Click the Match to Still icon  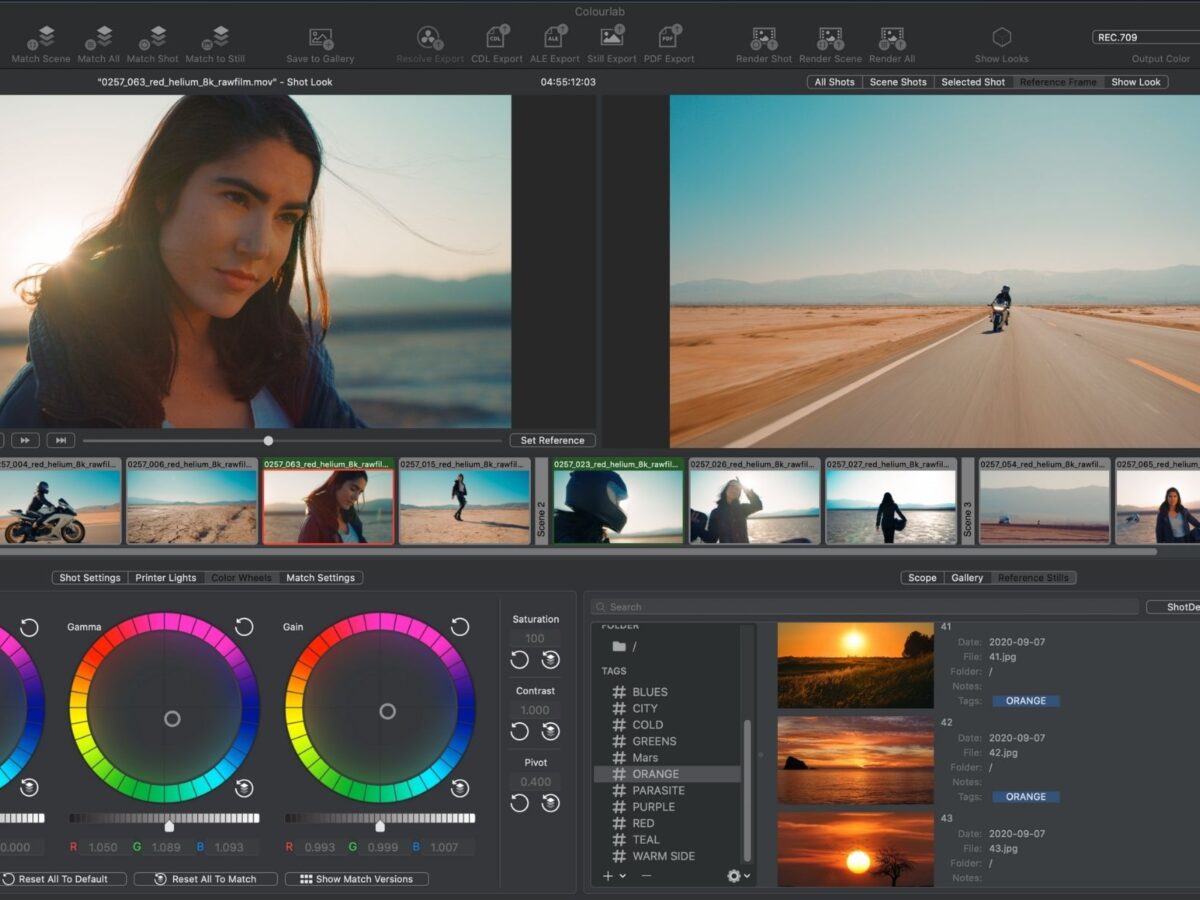pos(215,38)
